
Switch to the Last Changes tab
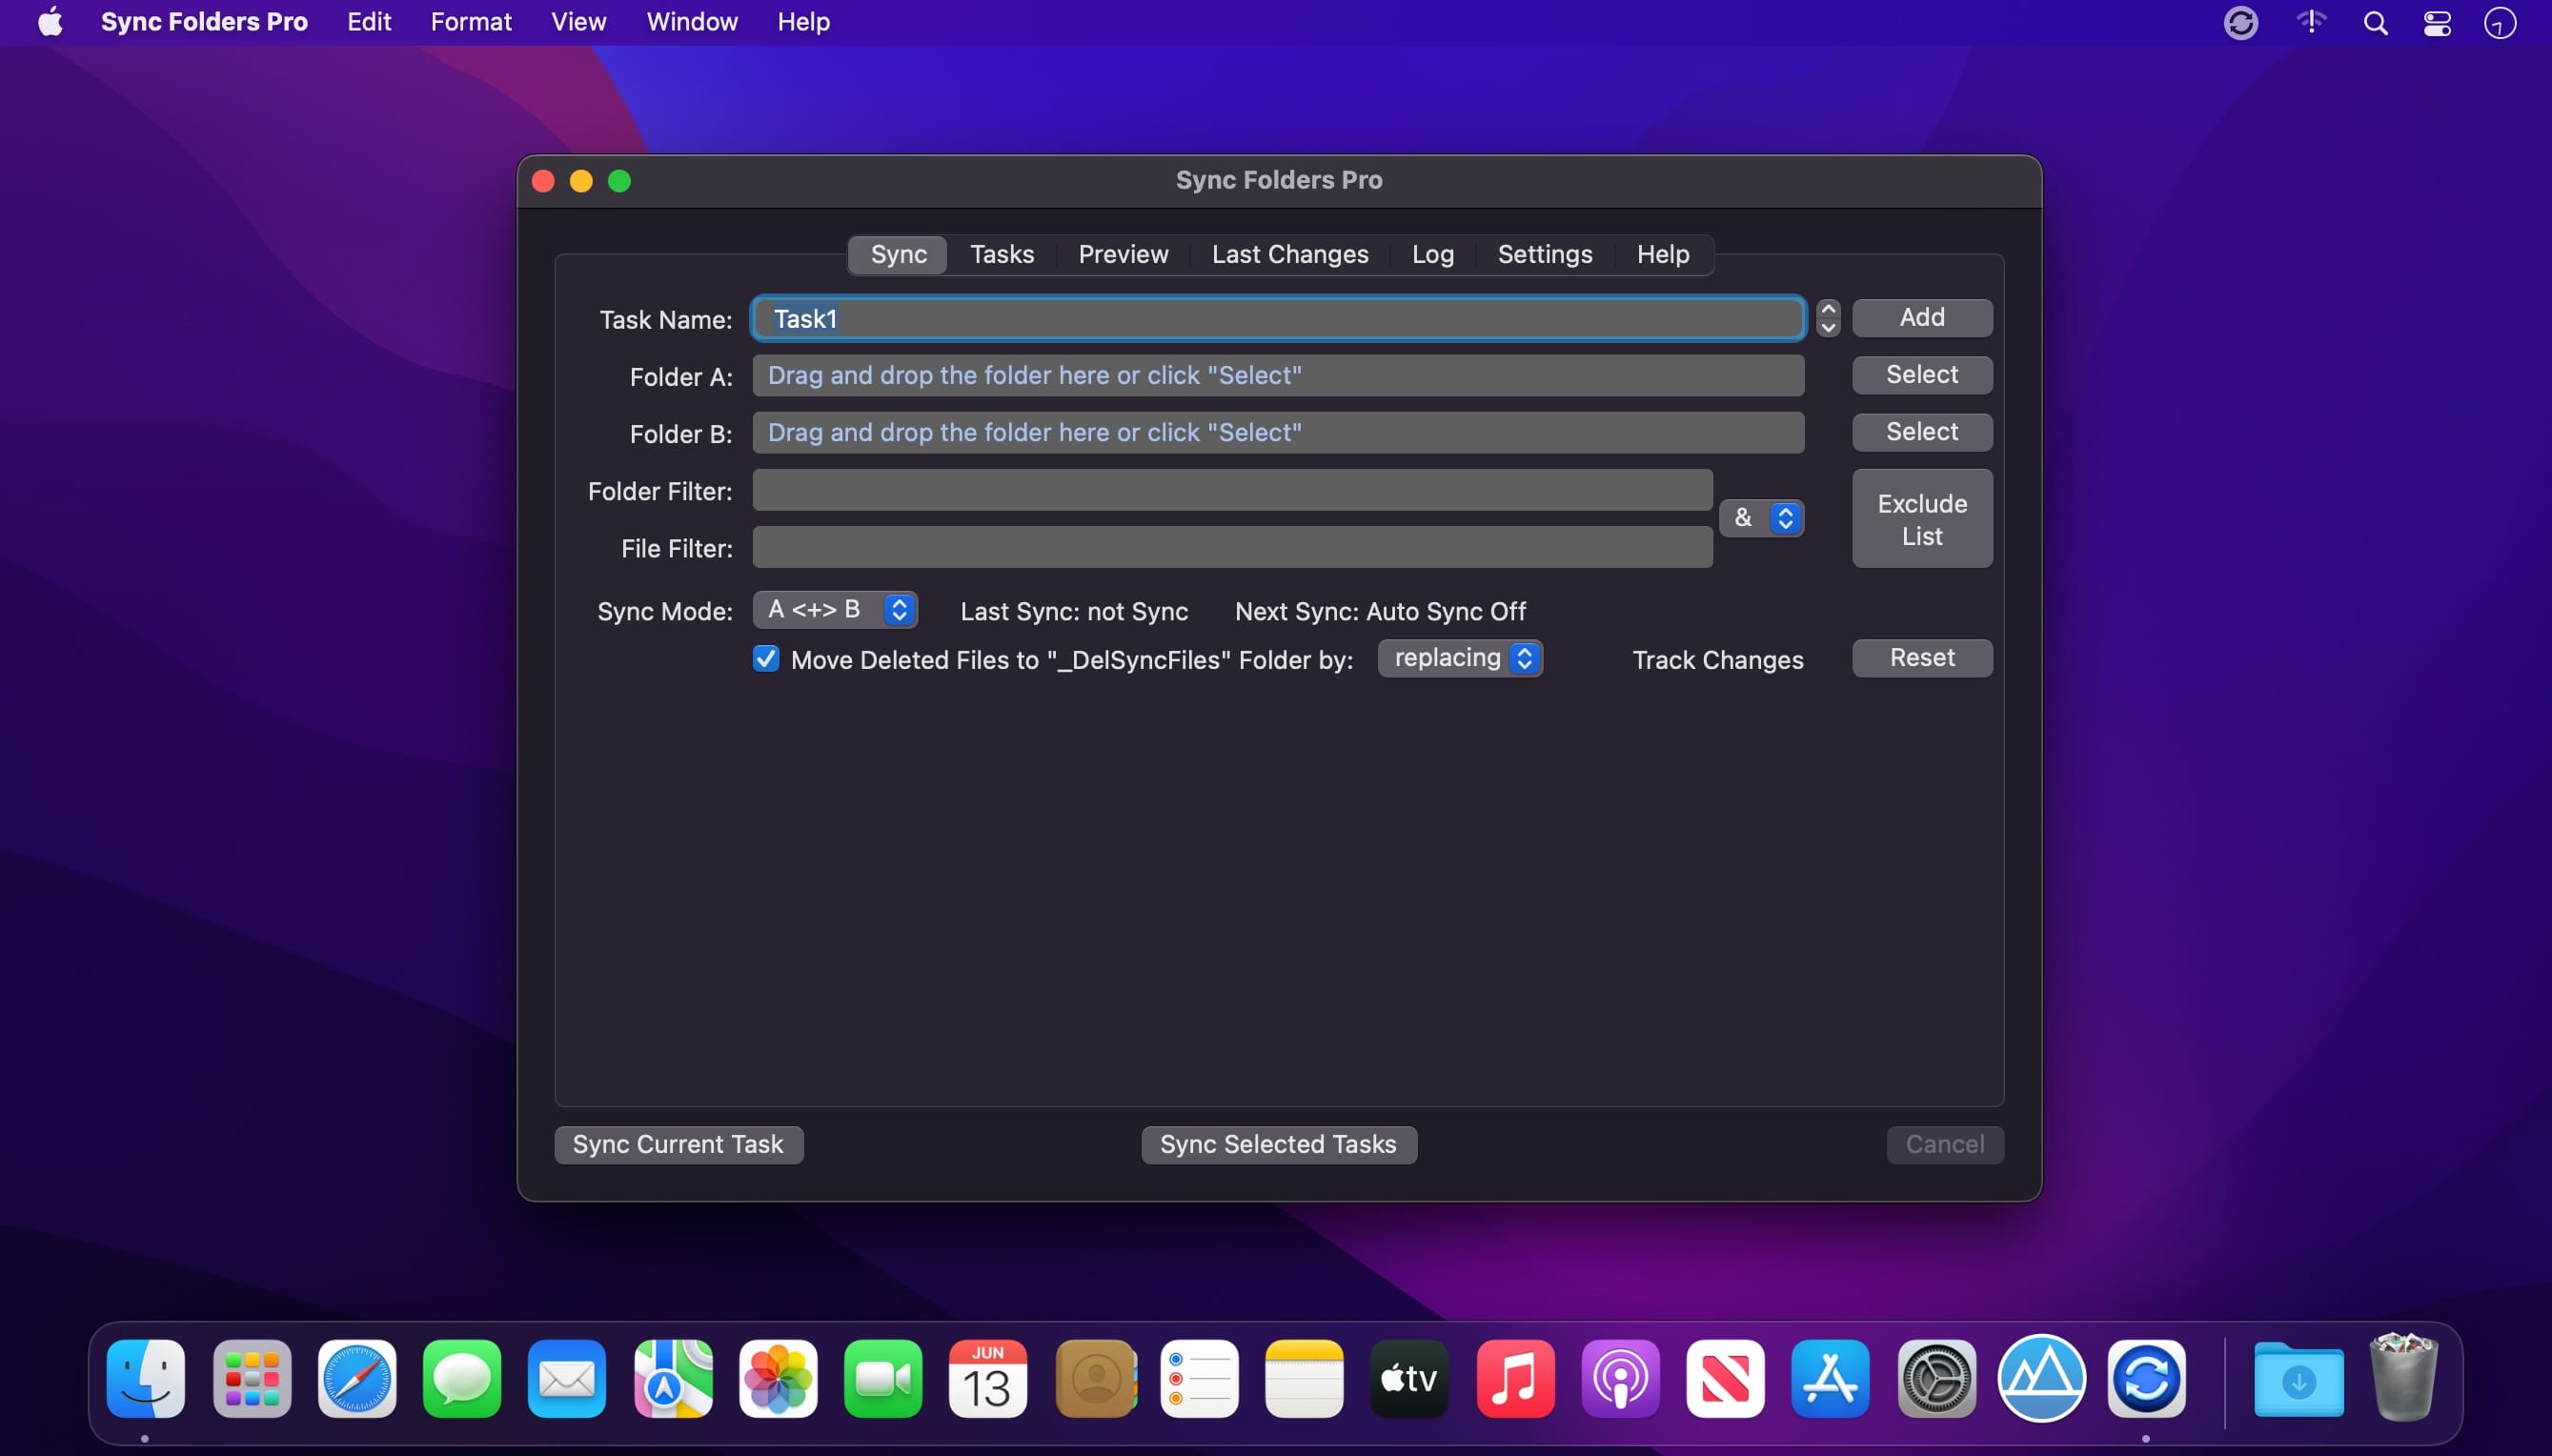1290,254
